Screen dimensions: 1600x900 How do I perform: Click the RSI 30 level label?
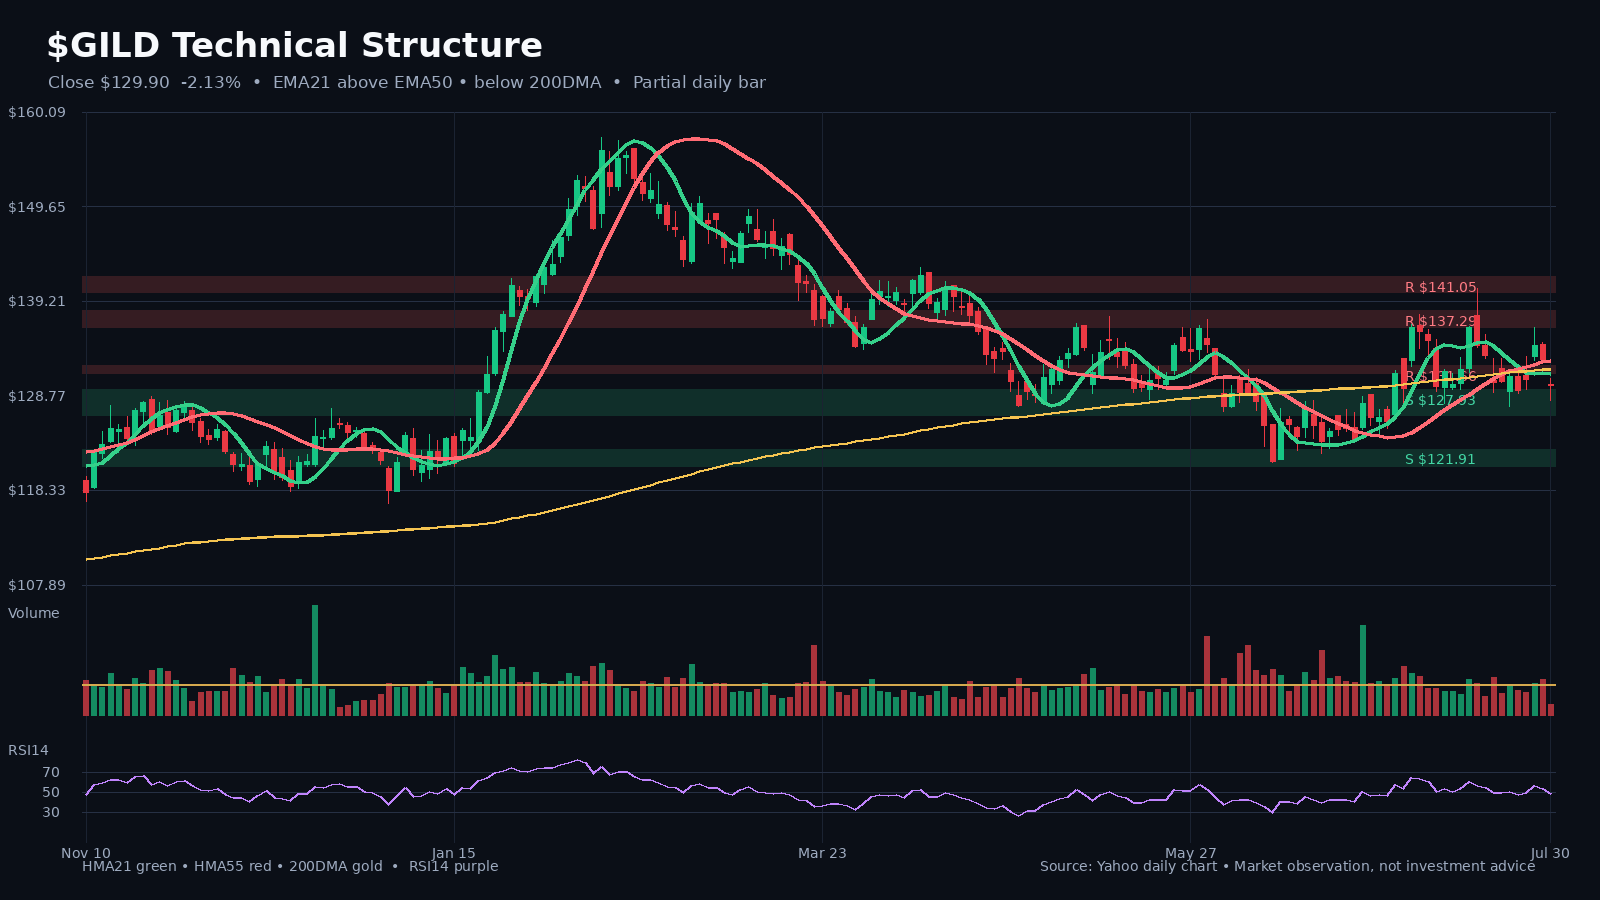click(51, 812)
